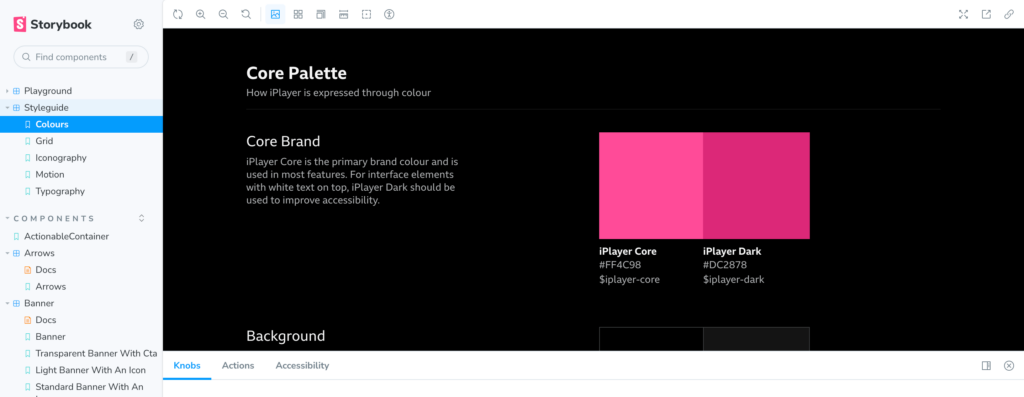This screenshot has width=1024, height=397.
Task: Collapse the Styleguide folder
Action: pyautogui.click(x=8, y=108)
